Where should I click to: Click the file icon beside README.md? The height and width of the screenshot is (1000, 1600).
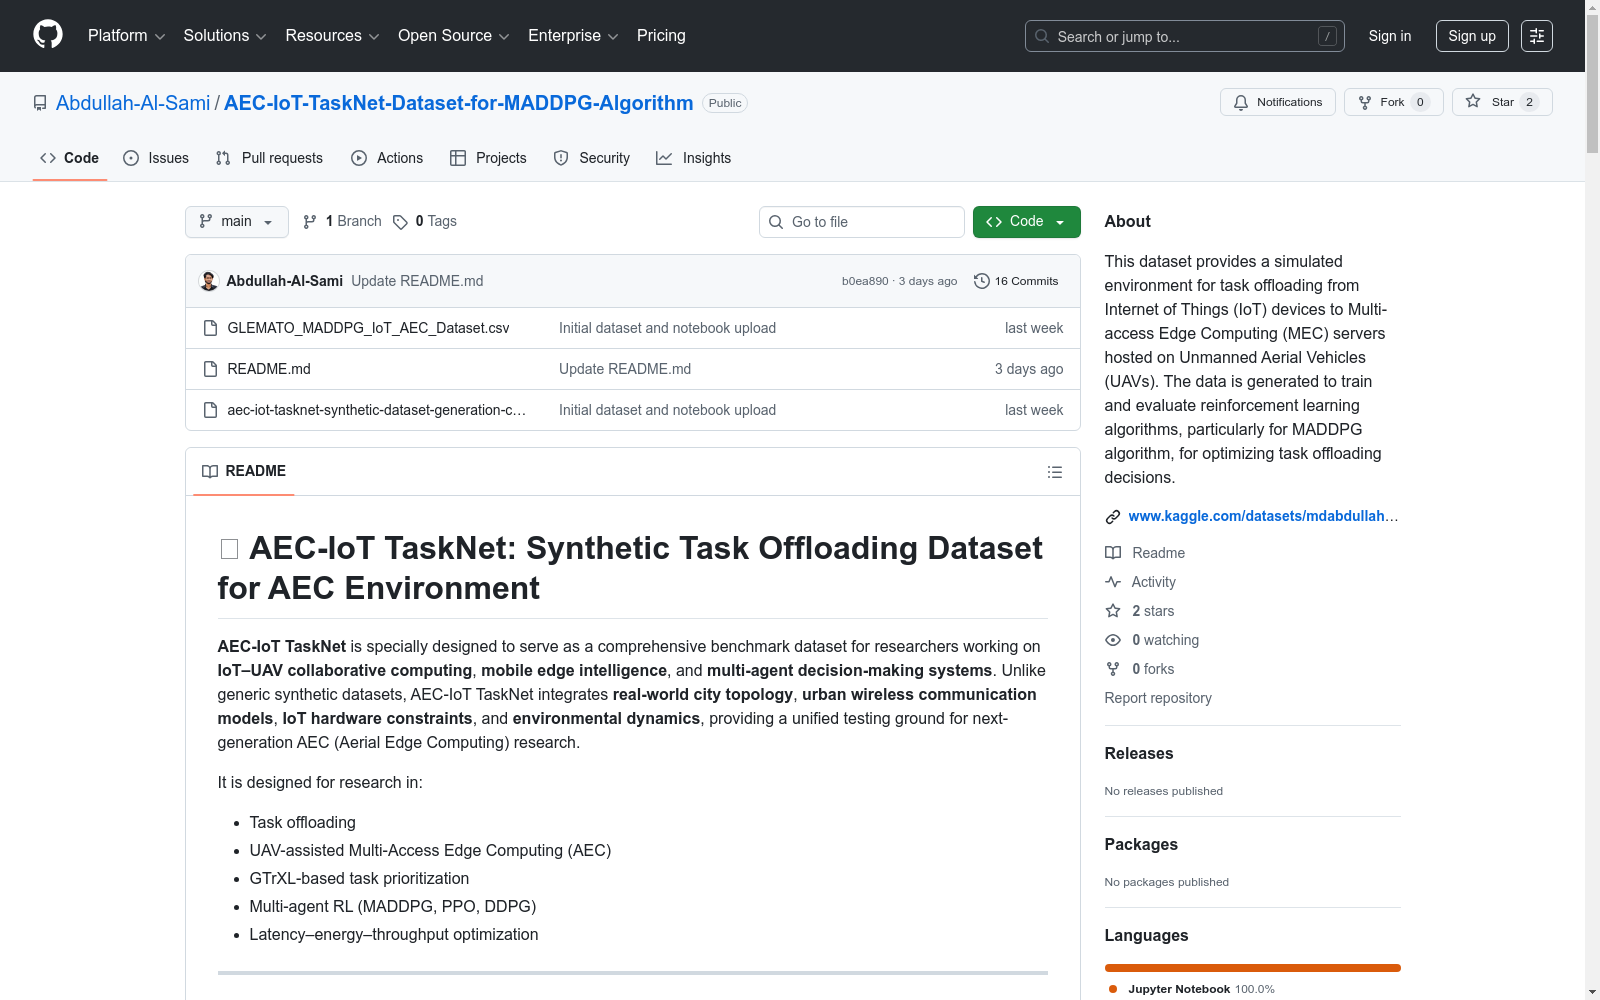coord(210,369)
